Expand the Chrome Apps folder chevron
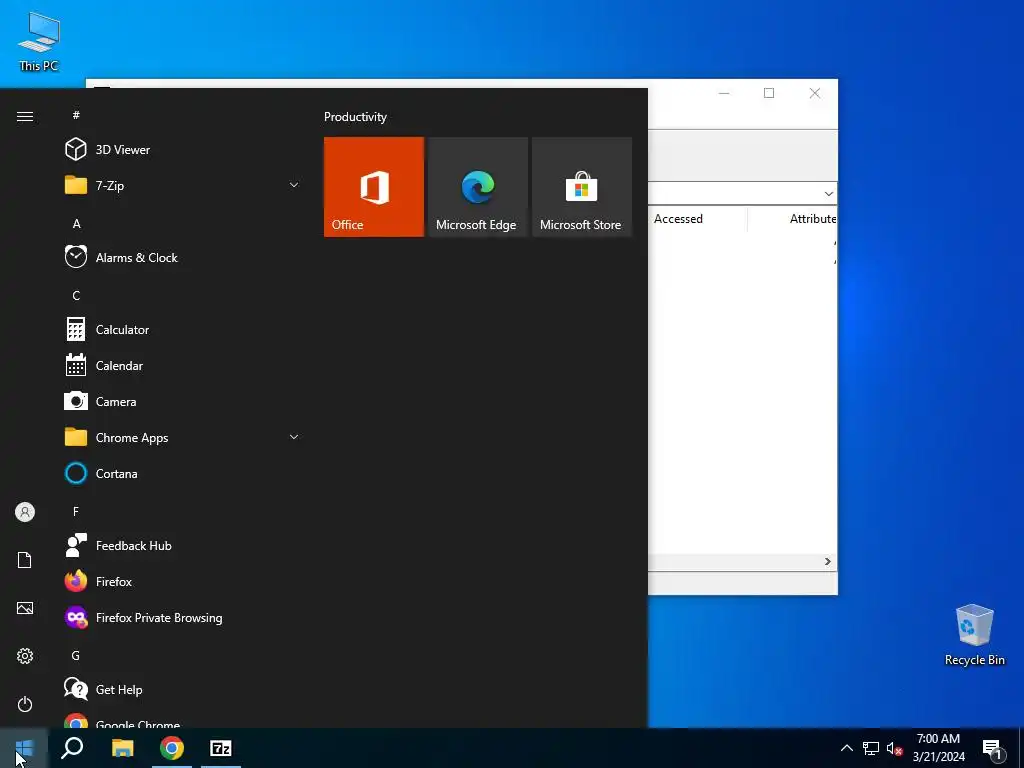The image size is (1024, 768). (x=294, y=438)
